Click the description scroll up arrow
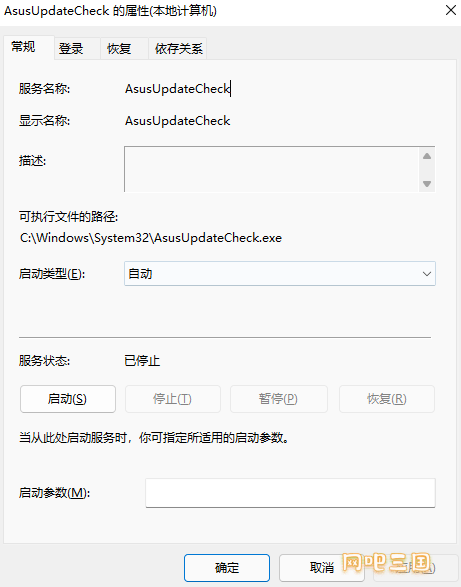 click(x=427, y=156)
